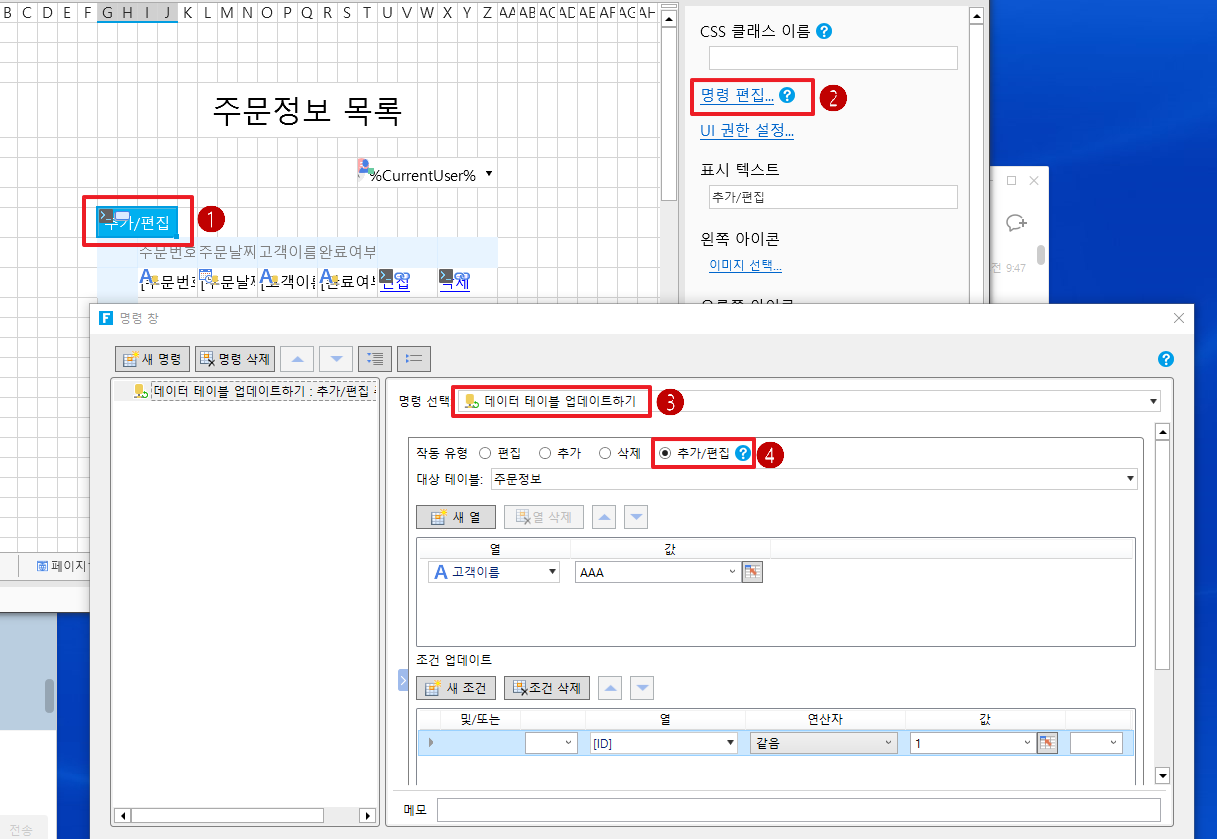Click the cell picker icon beside the AAA value
Screen dimensions: 1217x839
pyautogui.click(x=753, y=572)
